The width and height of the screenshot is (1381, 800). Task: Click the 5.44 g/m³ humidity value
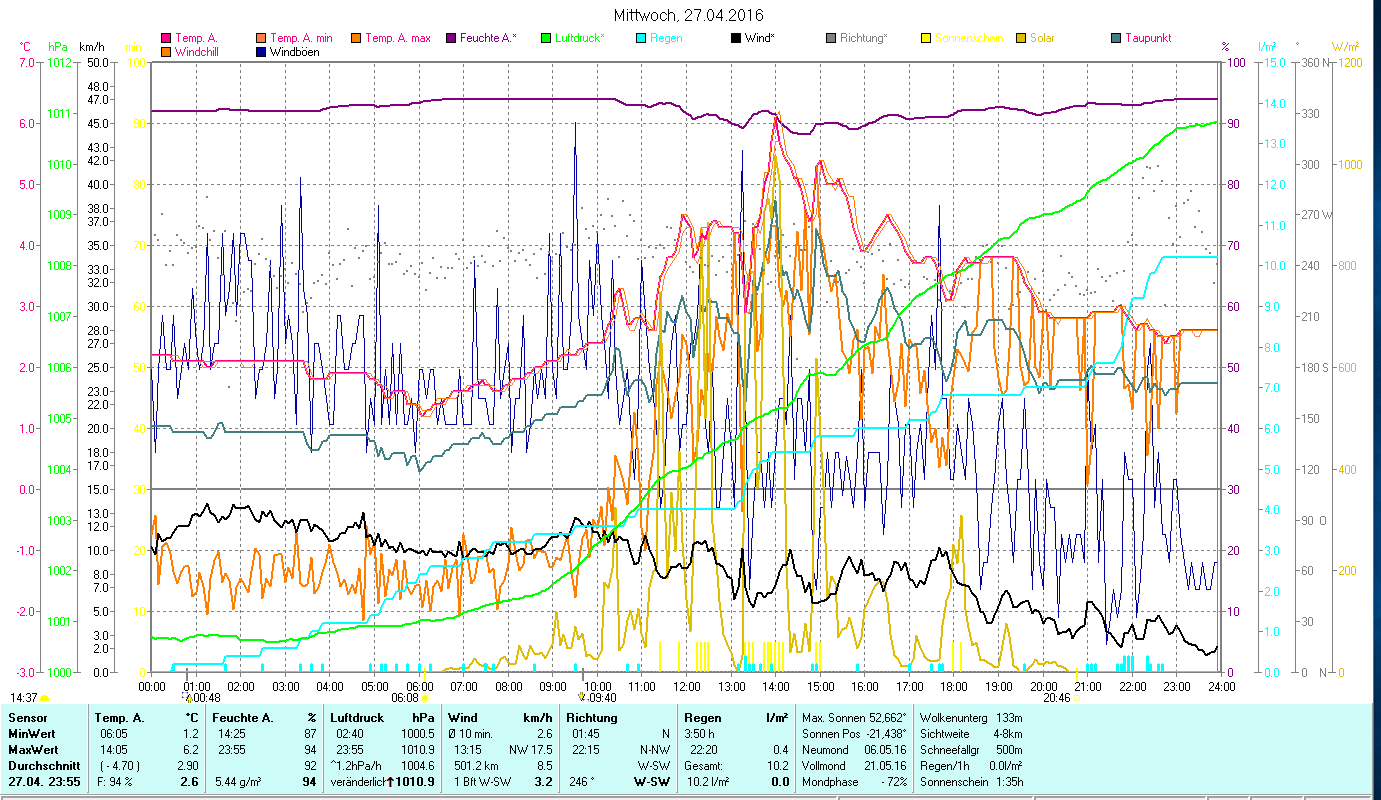click(237, 782)
